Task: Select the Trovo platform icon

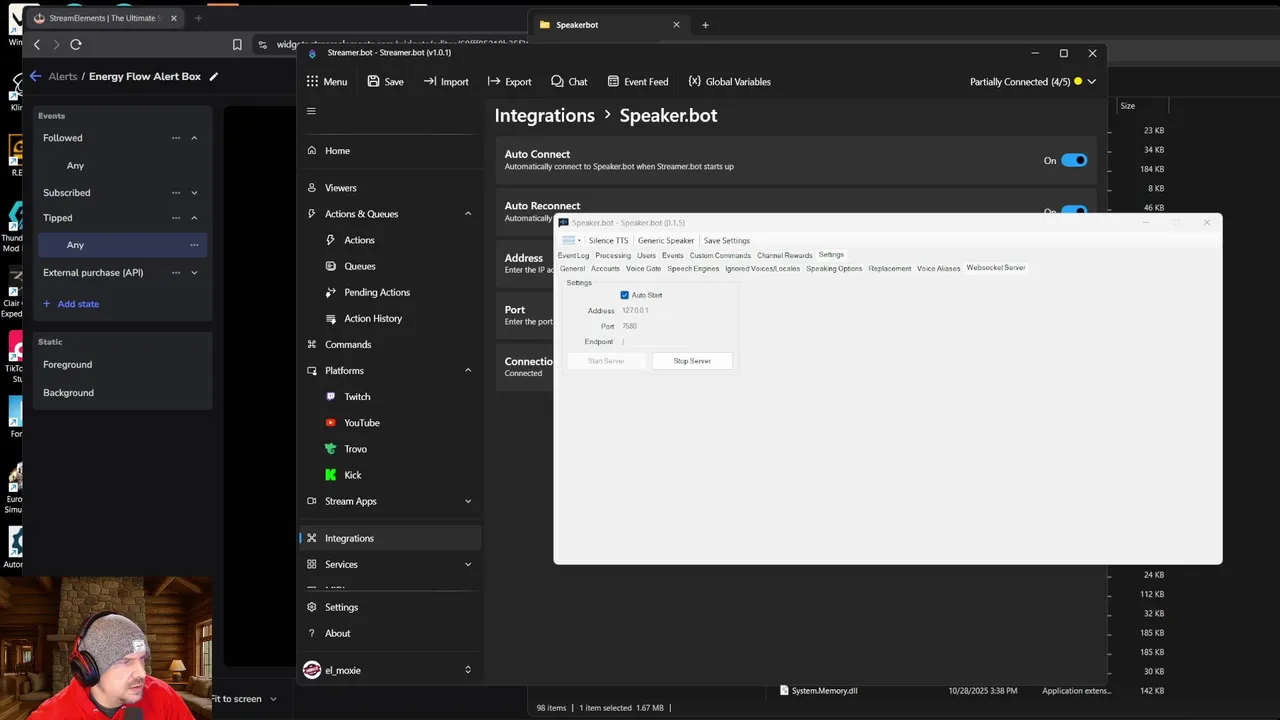Action: [x=331, y=449]
